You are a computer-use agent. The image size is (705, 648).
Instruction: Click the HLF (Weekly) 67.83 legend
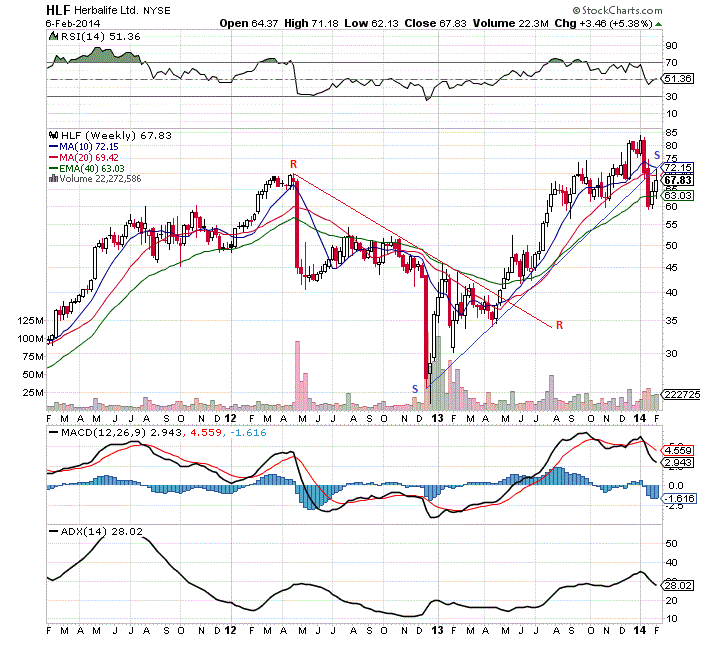click(116, 135)
